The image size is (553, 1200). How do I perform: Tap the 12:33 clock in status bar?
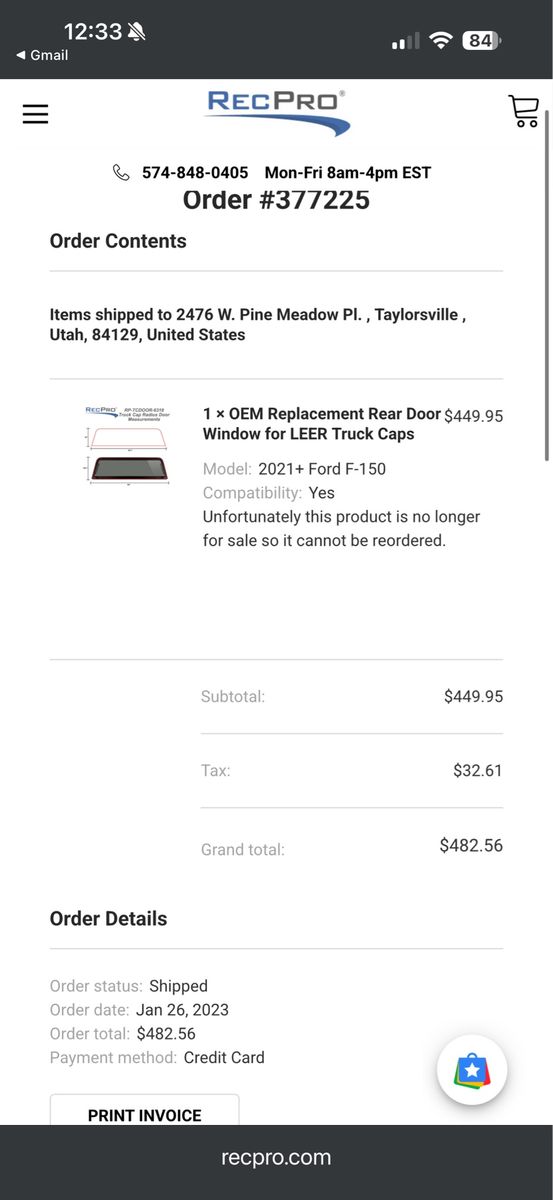92,32
